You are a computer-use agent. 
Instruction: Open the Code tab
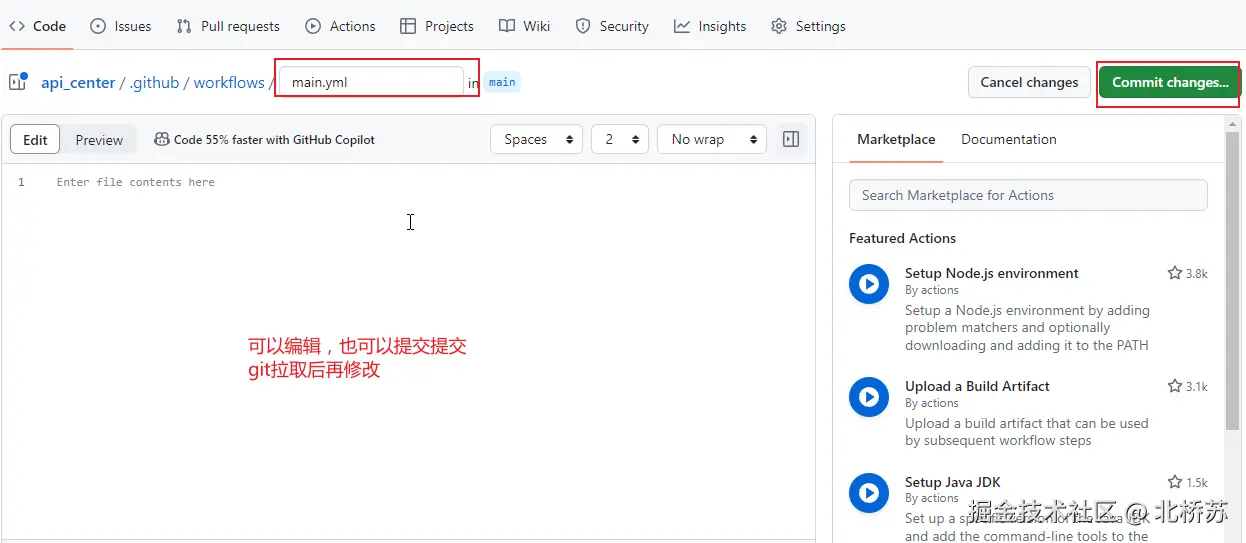click(x=38, y=26)
